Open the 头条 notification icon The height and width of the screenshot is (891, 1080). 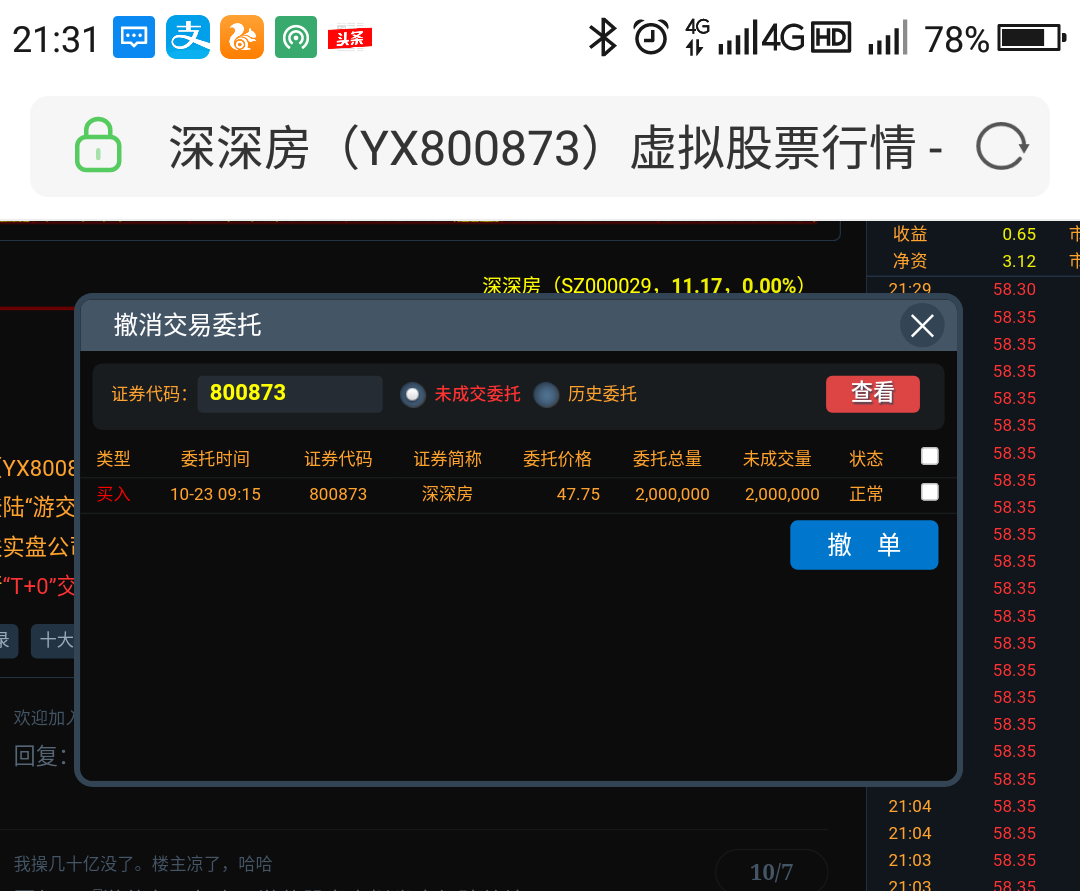click(349, 38)
